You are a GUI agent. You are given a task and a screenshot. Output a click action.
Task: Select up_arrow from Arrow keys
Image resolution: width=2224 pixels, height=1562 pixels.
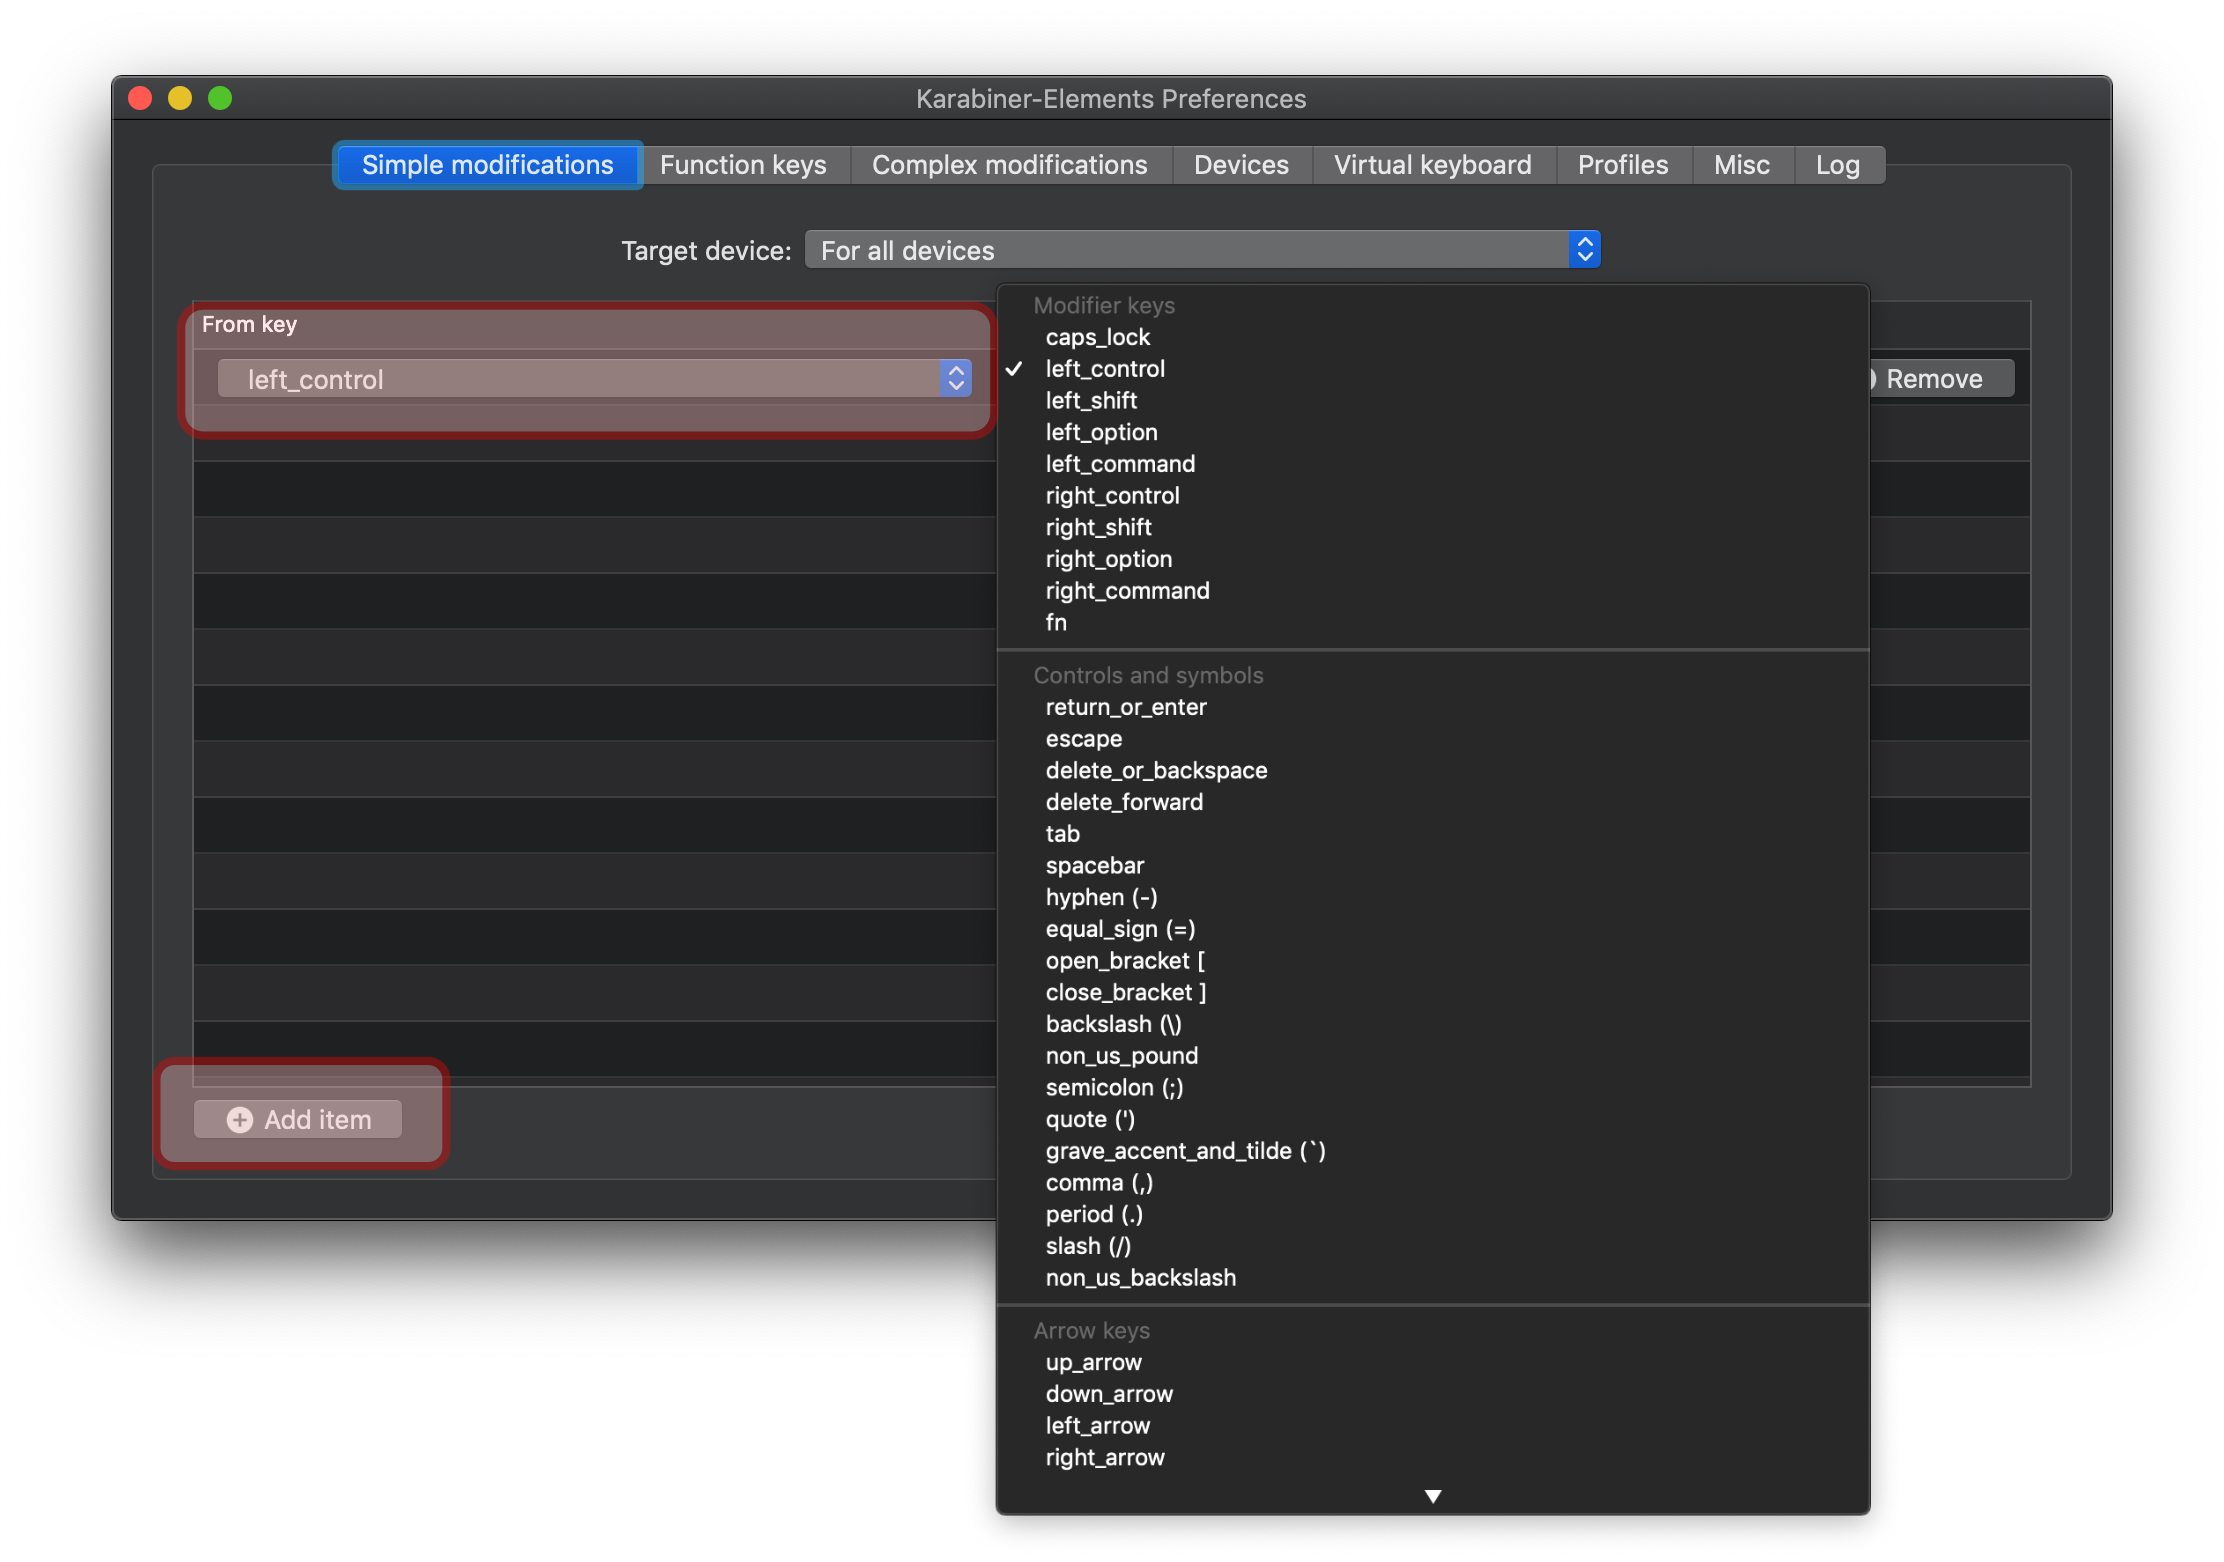tap(1432, 1363)
